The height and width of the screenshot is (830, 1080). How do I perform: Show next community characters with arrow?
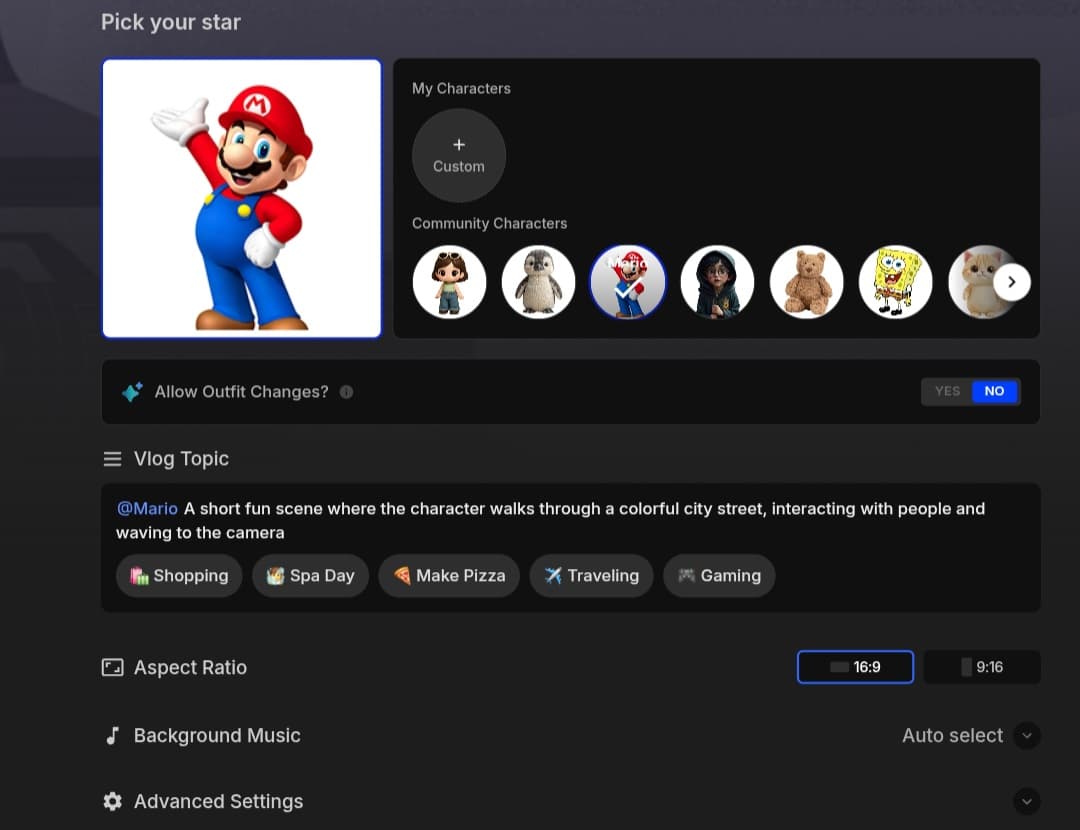1012,282
